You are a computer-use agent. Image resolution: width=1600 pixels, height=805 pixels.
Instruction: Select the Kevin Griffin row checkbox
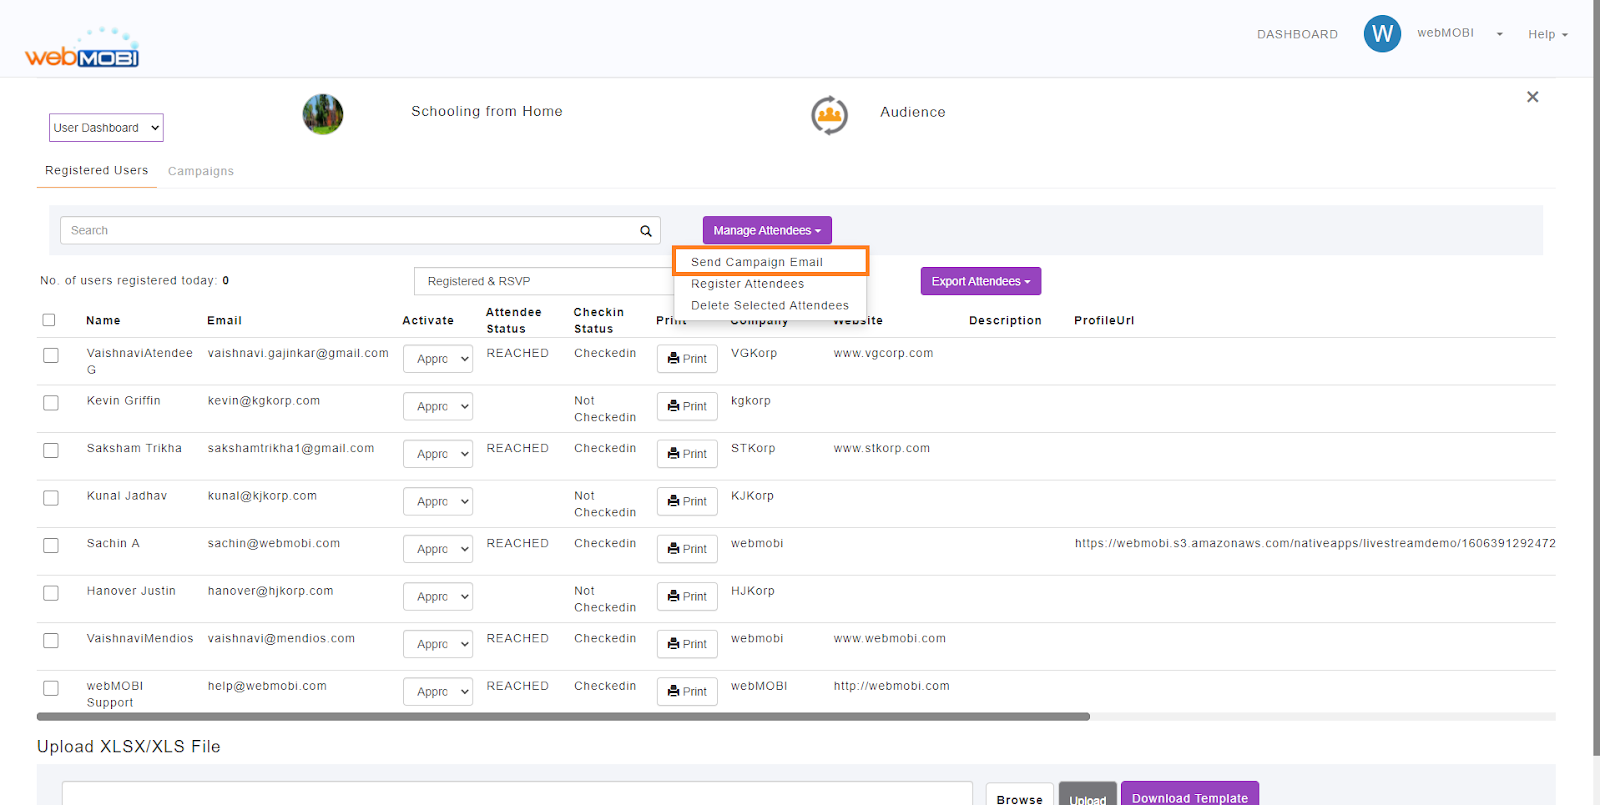pyautogui.click(x=51, y=403)
